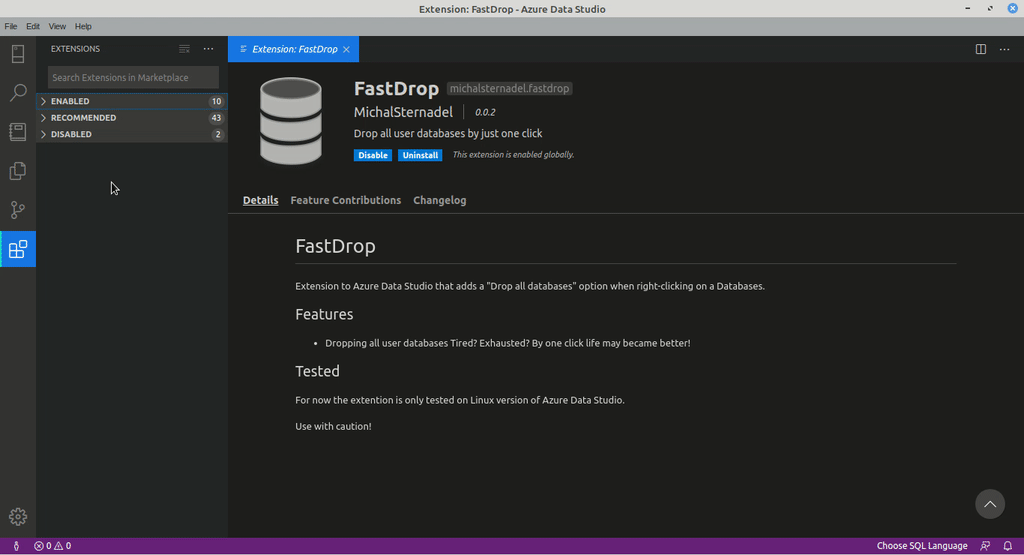Open the Connections view in activity bar
The image size is (1024, 555).
(x=18, y=54)
